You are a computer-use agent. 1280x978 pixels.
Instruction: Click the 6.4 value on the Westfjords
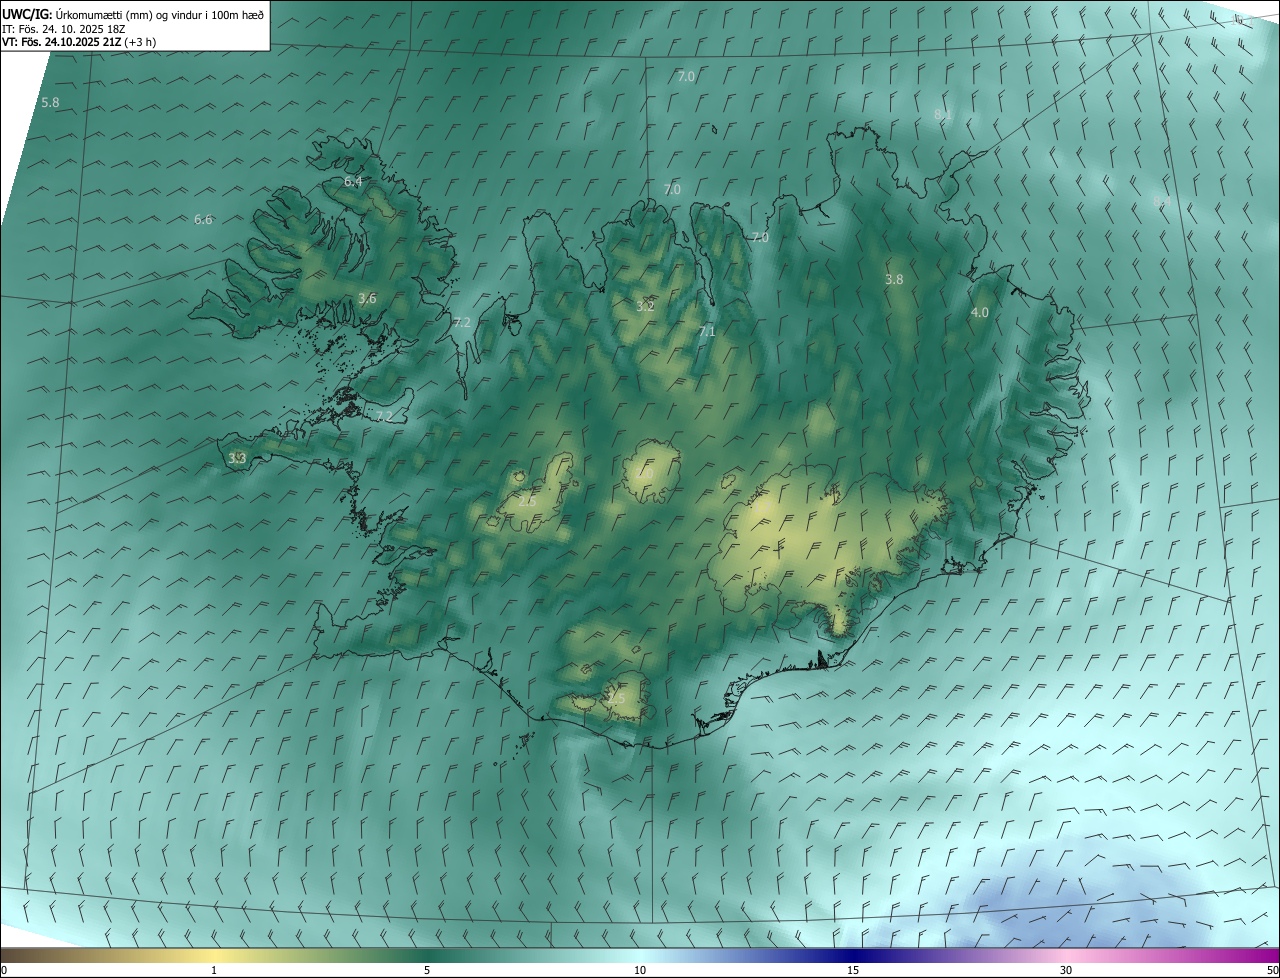click(353, 181)
